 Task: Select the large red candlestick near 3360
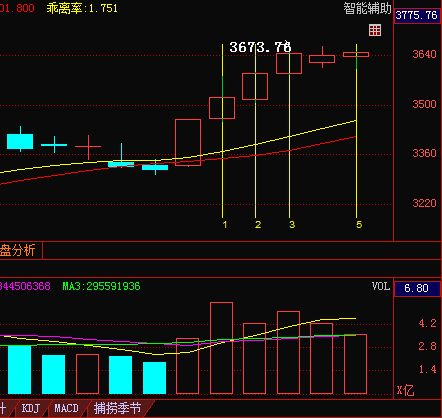(x=188, y=142)
